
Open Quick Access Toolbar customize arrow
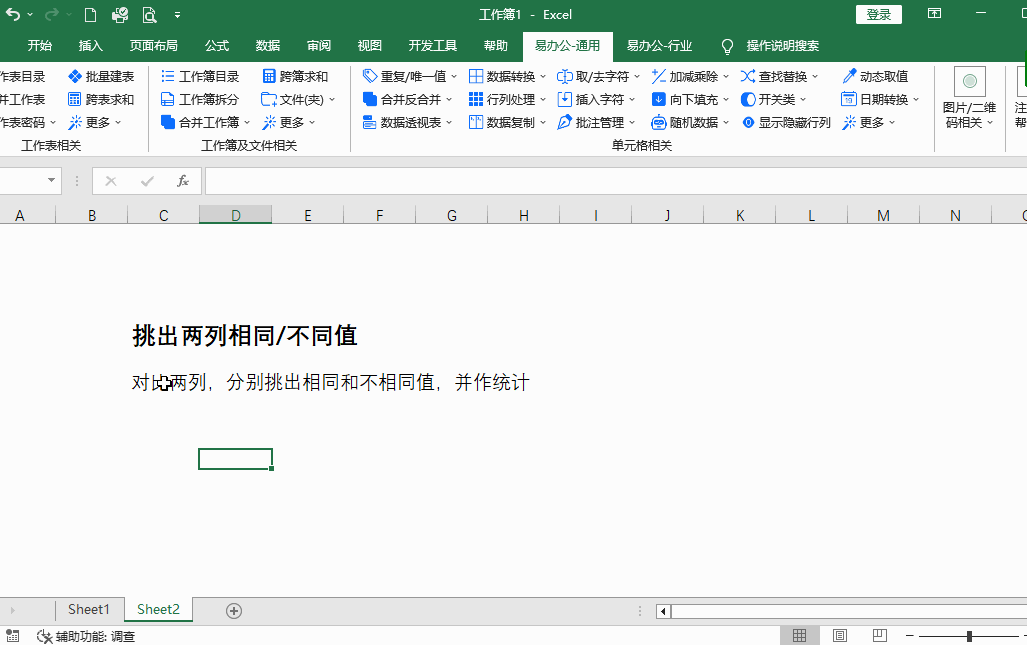(x=177, y=14)
